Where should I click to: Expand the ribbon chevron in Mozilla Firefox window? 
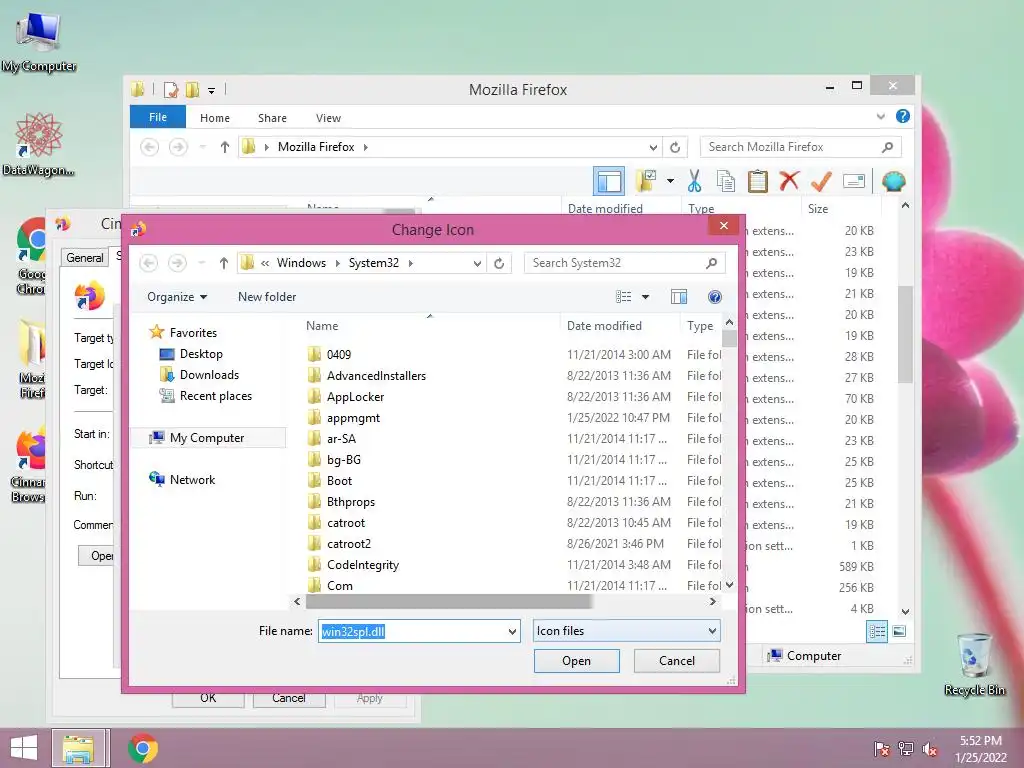pyautogui.click(x=880, y=116)
